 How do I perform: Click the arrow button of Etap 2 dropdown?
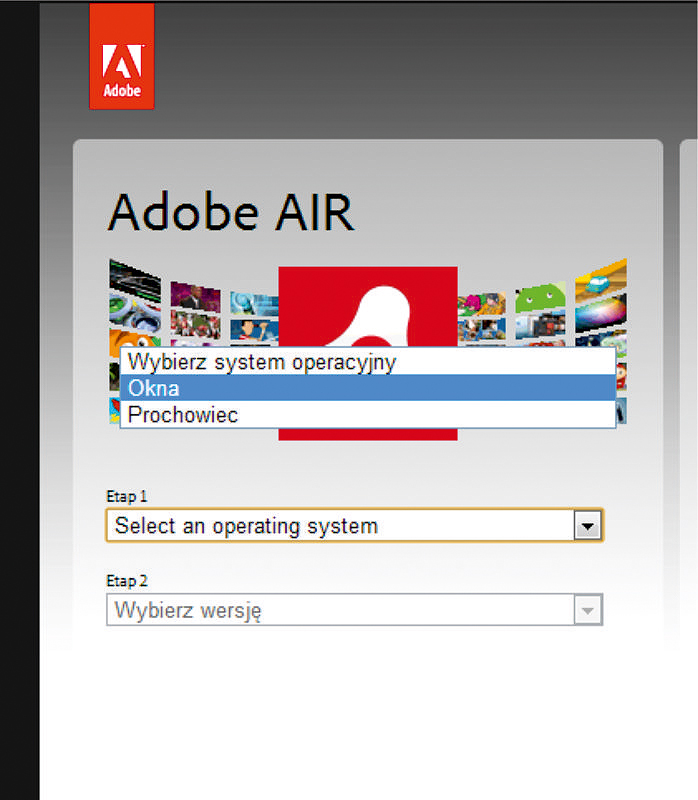click(x=588, y=610)
